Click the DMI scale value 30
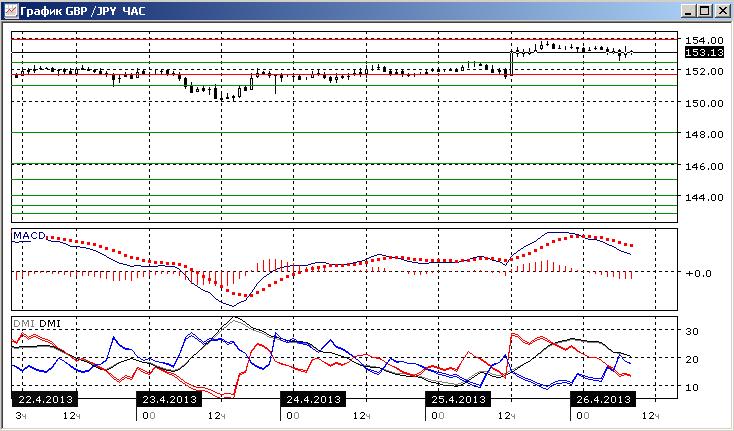Viewport: 734px width, 431px height. (x=692, y=331)
